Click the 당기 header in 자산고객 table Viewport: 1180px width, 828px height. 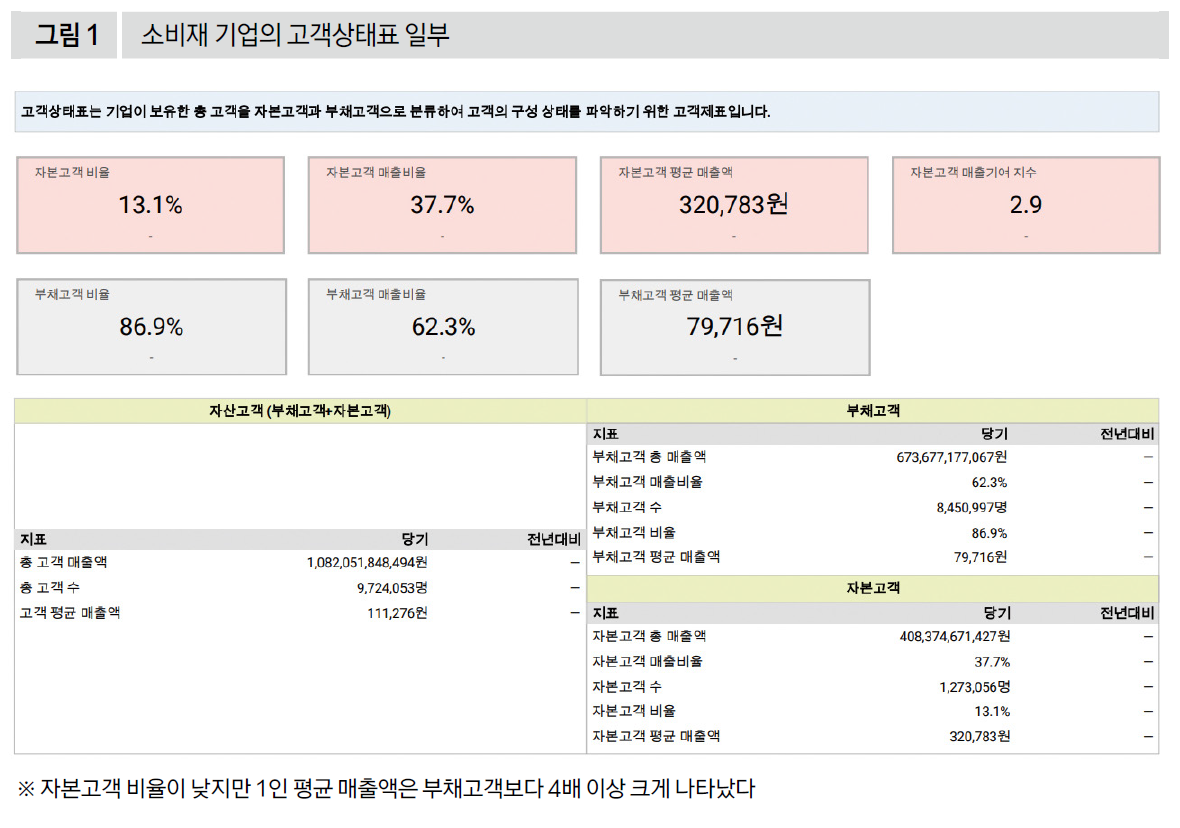click(x=415, y=539)
